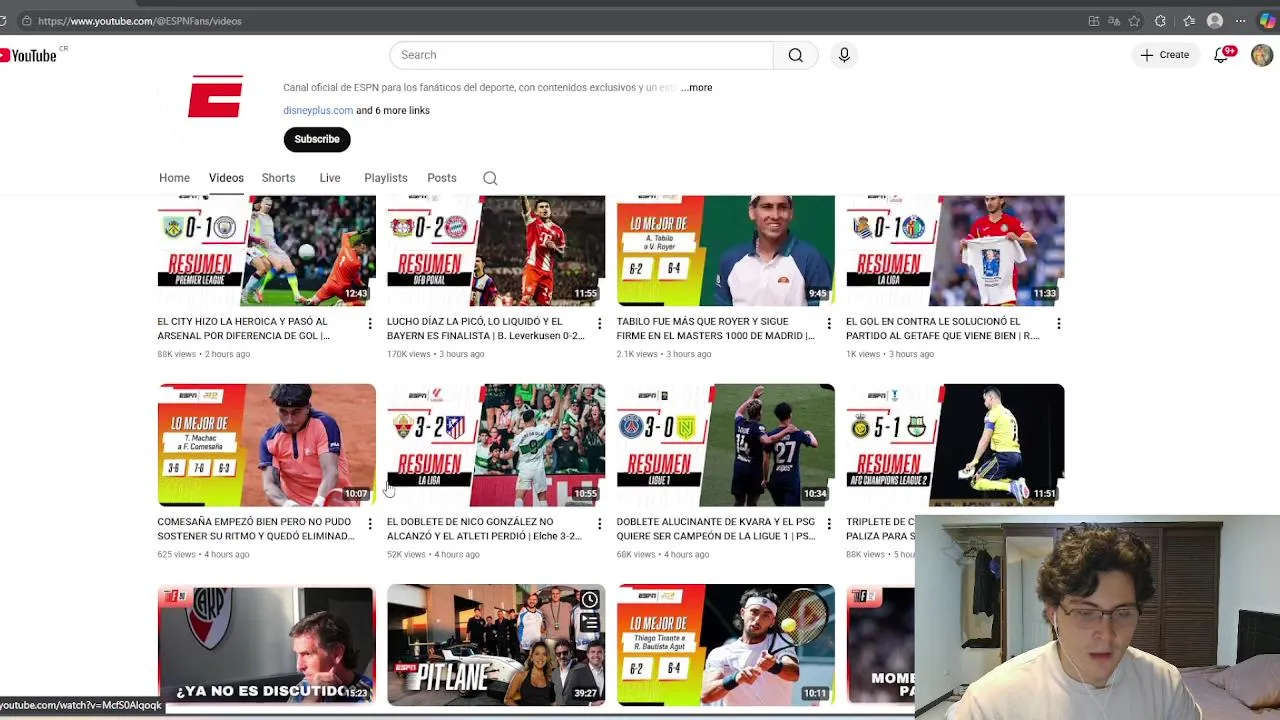
Task: Open options menu for El City Hizo La Heroica video
Action: 370,323
